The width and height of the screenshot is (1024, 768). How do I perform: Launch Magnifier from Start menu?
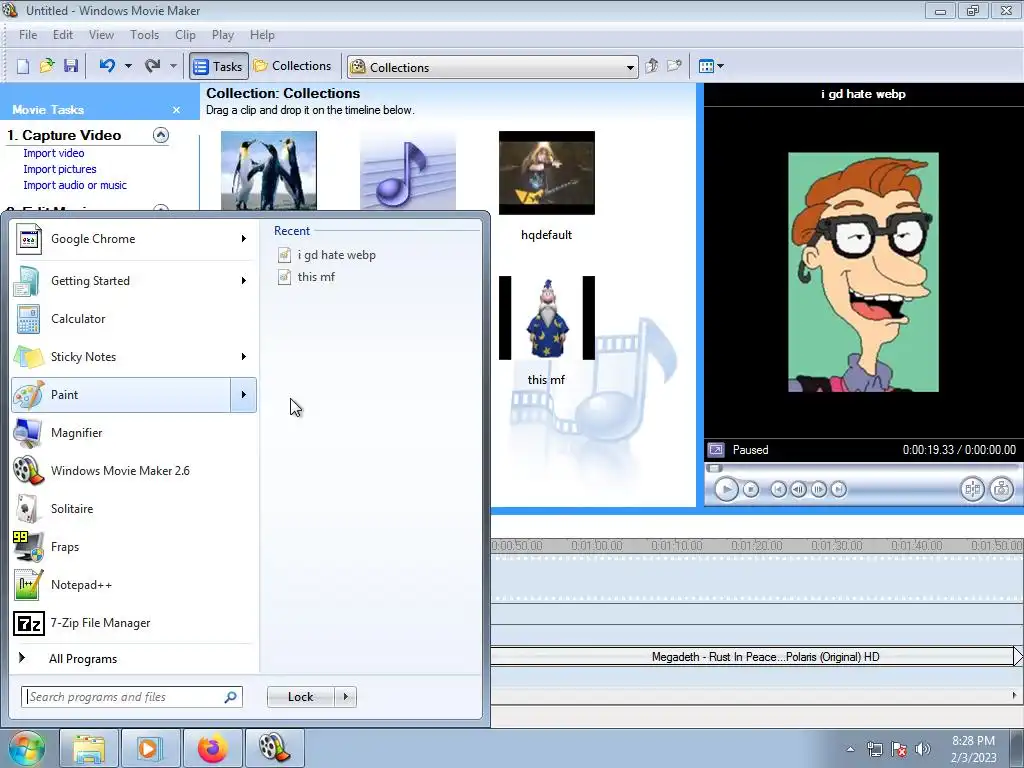click(134, 433)
